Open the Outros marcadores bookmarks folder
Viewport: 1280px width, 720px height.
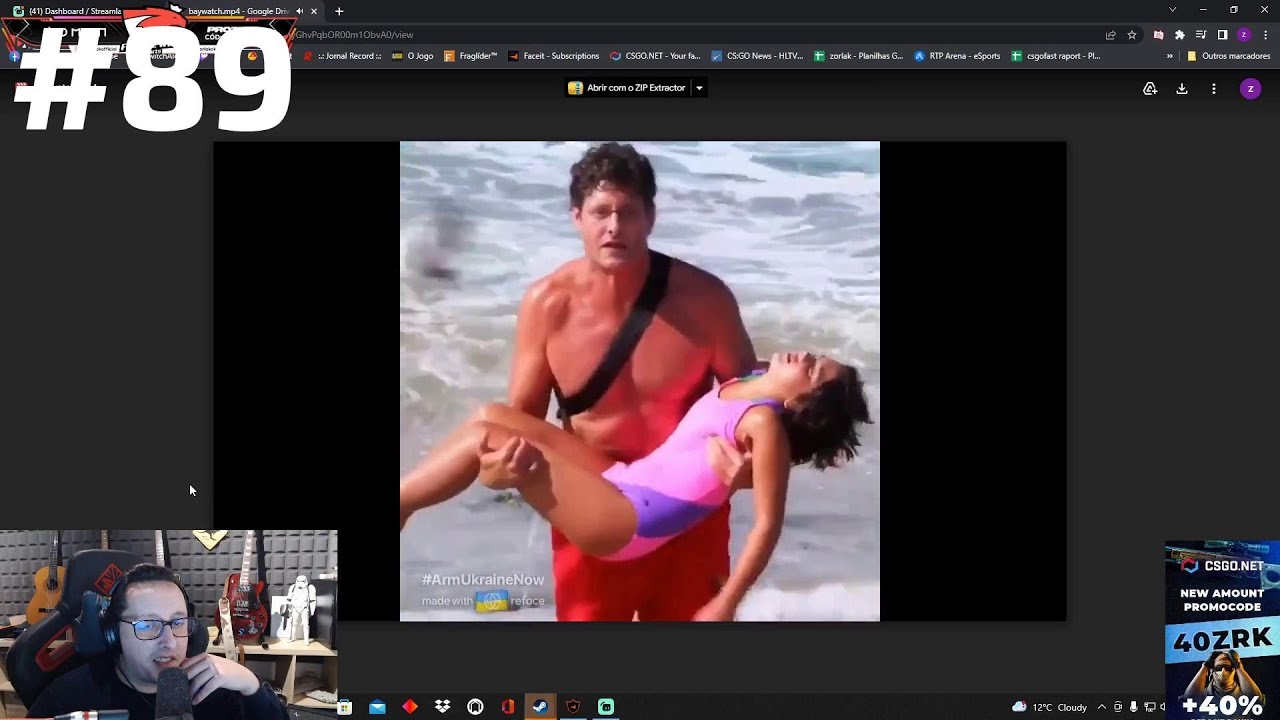1228,56
